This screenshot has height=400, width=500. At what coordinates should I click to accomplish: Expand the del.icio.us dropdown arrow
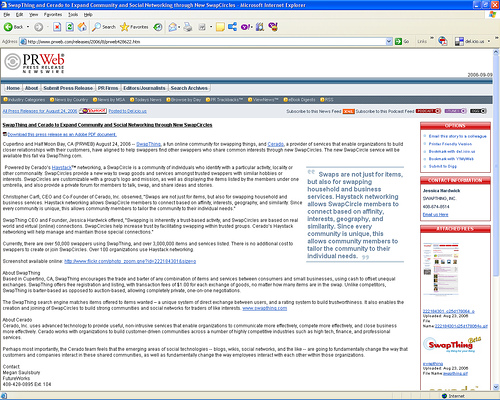tap(489, 41)
